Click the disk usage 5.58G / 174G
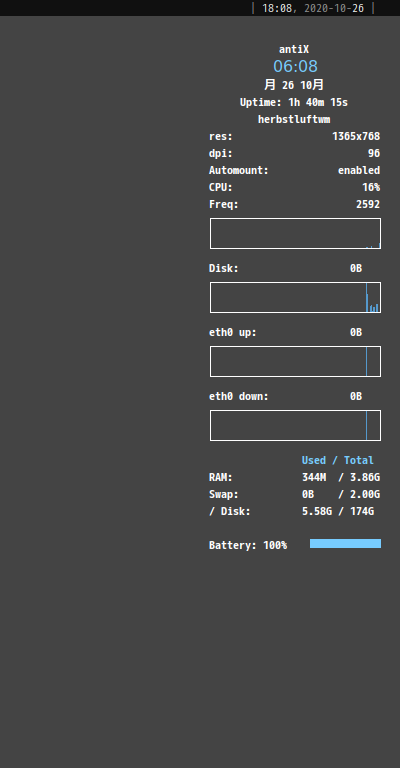The width and height of the screenshot is (400, 768). coord(338,511)
